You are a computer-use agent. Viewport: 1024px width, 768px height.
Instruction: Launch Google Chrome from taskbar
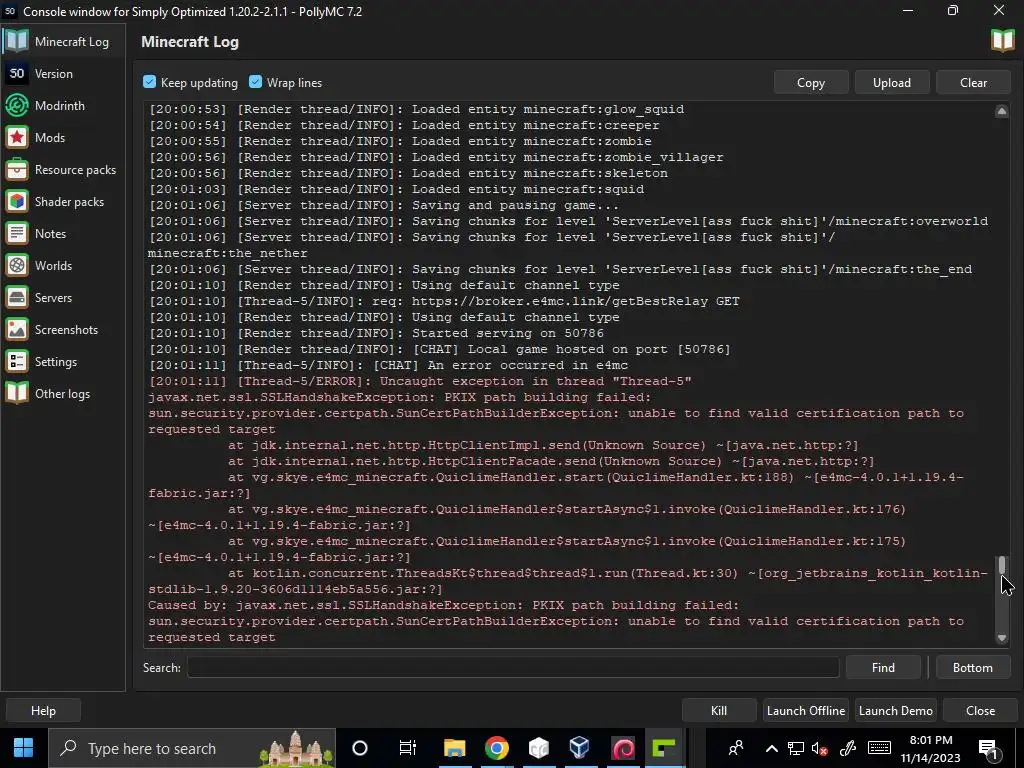(497, 748)
